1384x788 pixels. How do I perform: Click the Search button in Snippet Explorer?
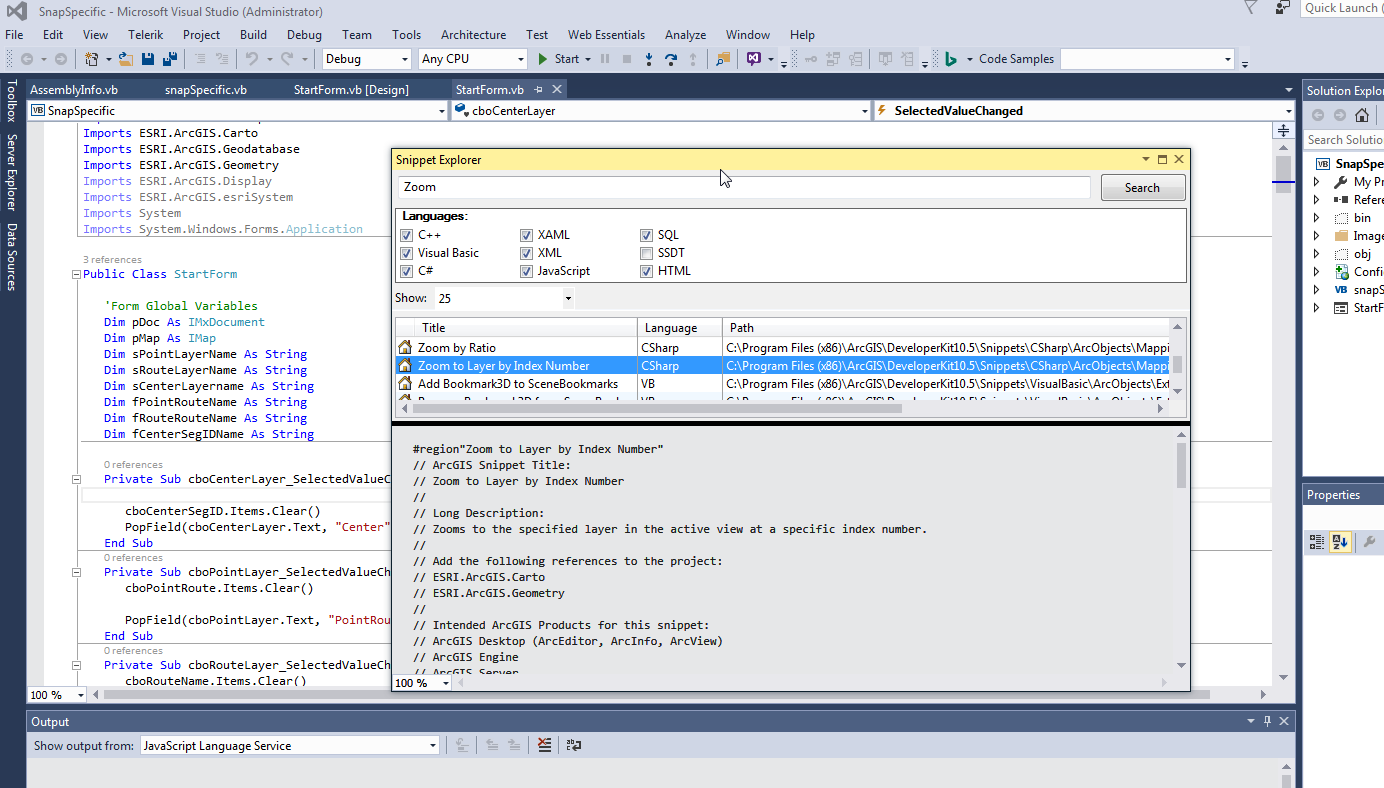pyautogui.click(x=1142, y=187)
